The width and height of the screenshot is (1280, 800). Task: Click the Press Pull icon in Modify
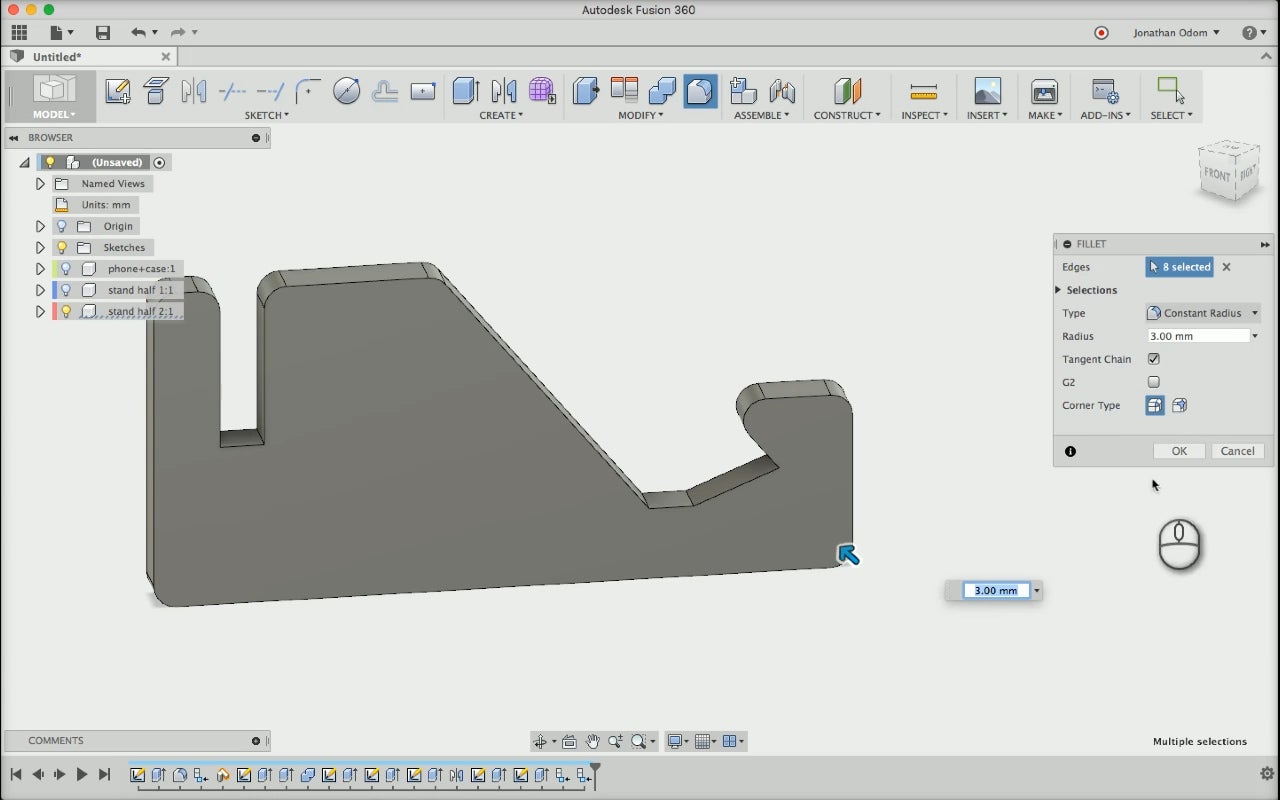[585, 91]
